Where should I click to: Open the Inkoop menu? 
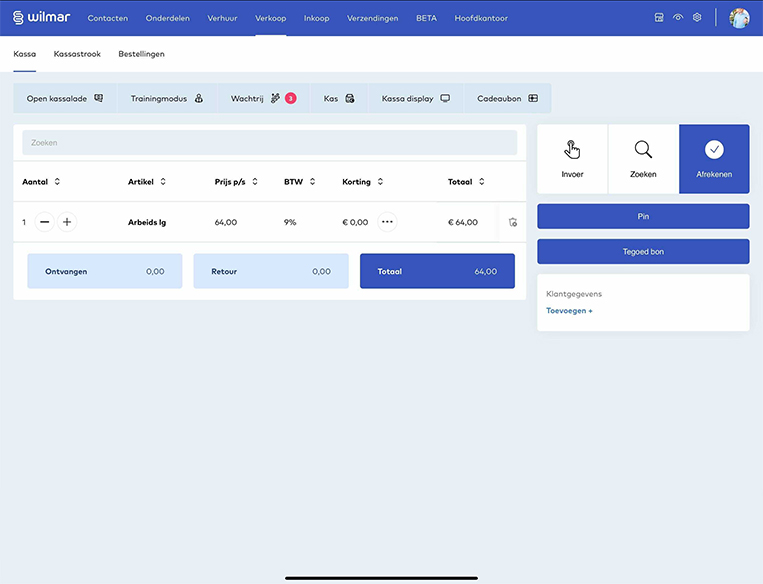[x=316, y=18]
